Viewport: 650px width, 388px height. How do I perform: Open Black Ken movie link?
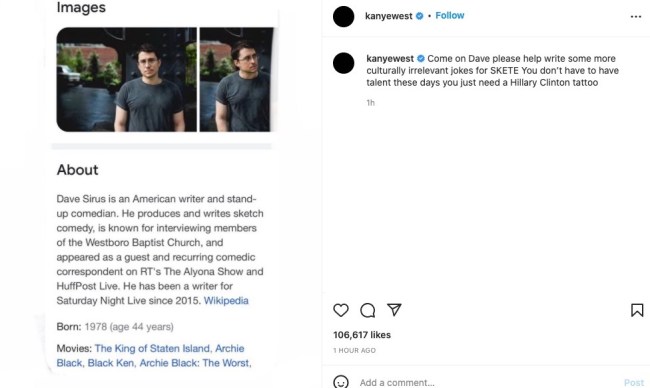tap(111, 363)
